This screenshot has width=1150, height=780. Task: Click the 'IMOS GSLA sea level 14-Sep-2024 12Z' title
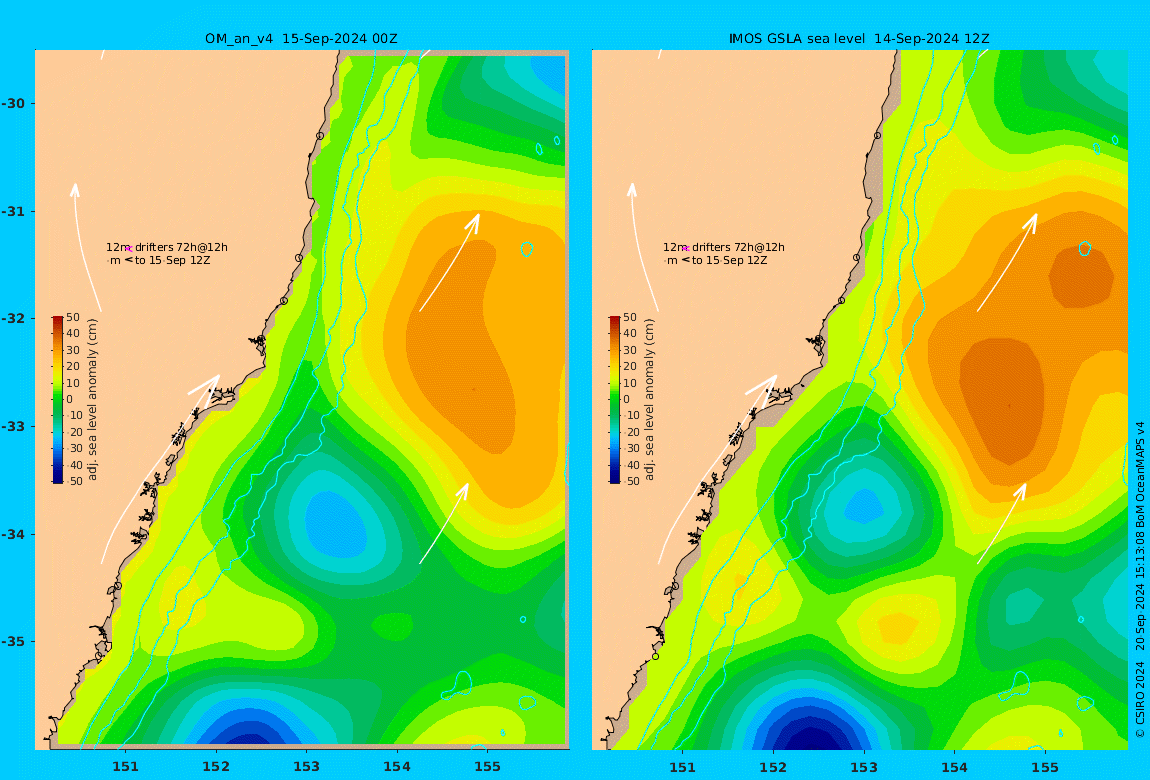[x=859, y=39]
